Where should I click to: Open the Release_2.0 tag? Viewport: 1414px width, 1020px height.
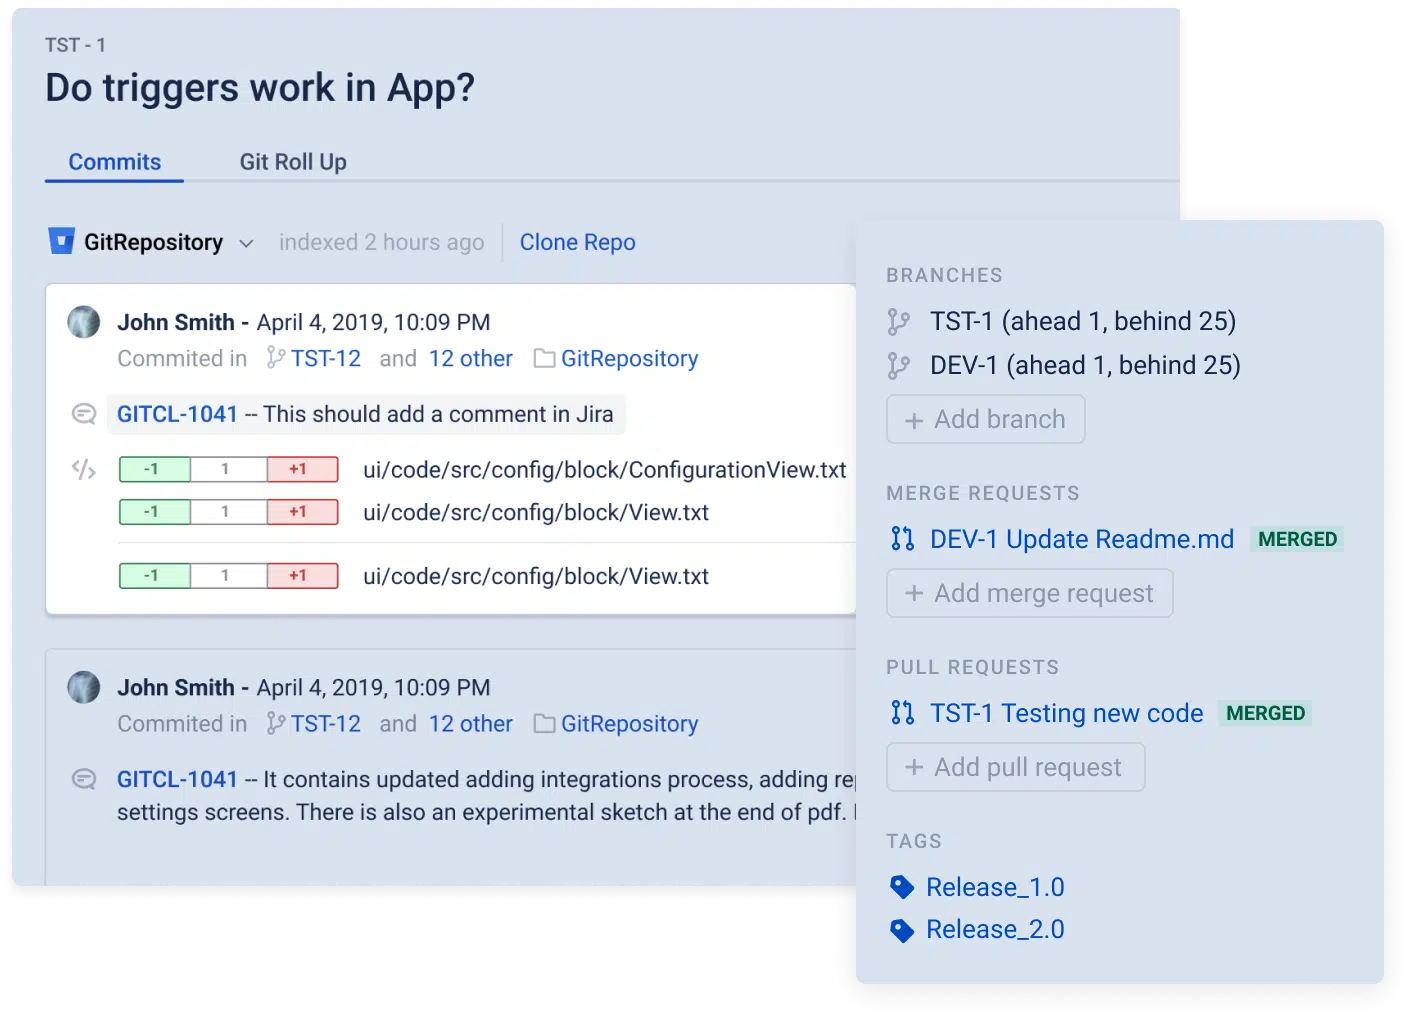[x=995, y=929]
